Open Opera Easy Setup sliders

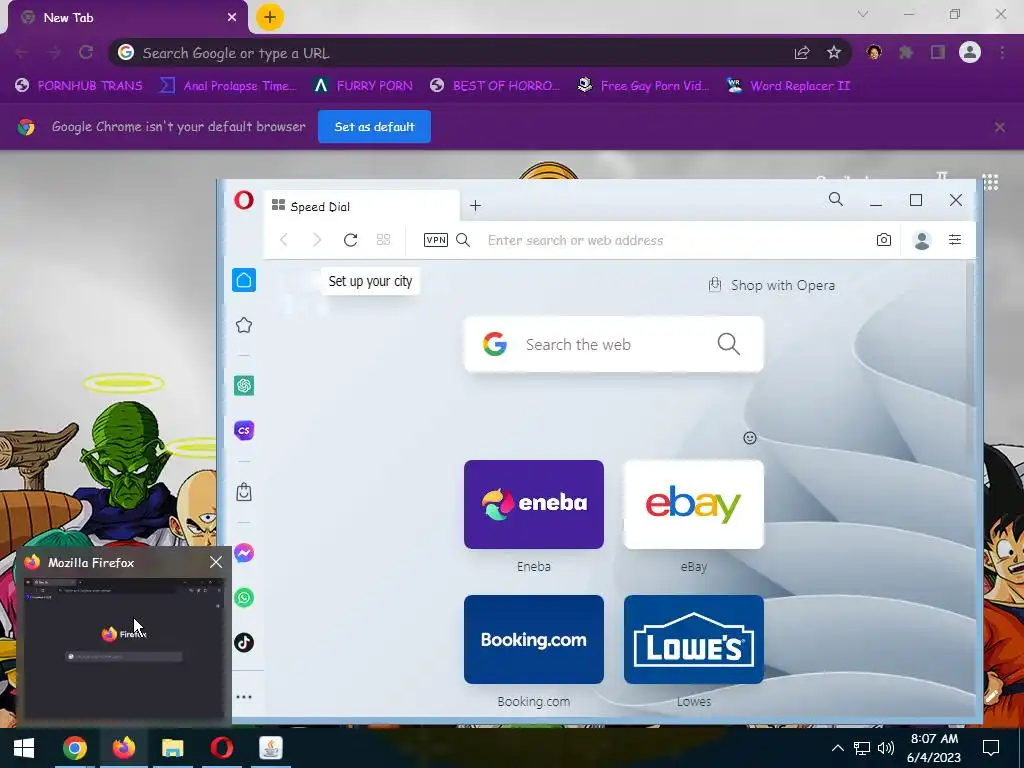coord(955,240)
